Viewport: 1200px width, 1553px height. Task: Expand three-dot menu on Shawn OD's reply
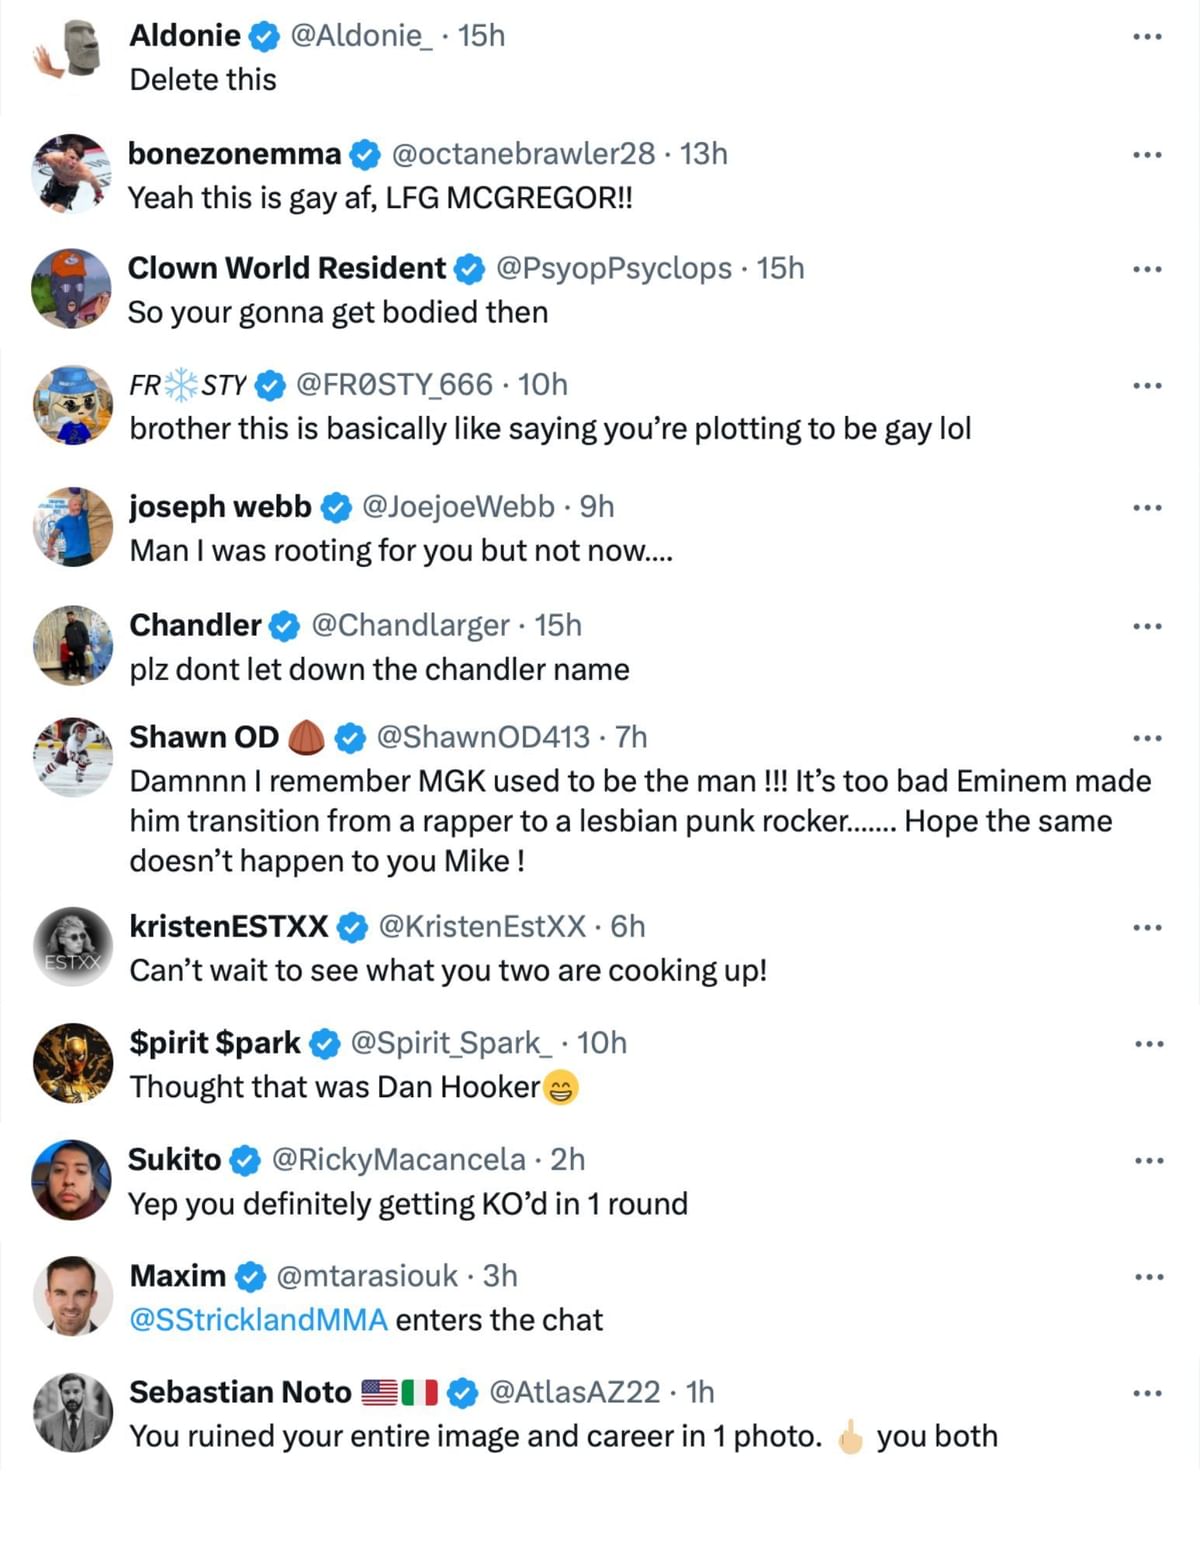tap(1147, 738)
